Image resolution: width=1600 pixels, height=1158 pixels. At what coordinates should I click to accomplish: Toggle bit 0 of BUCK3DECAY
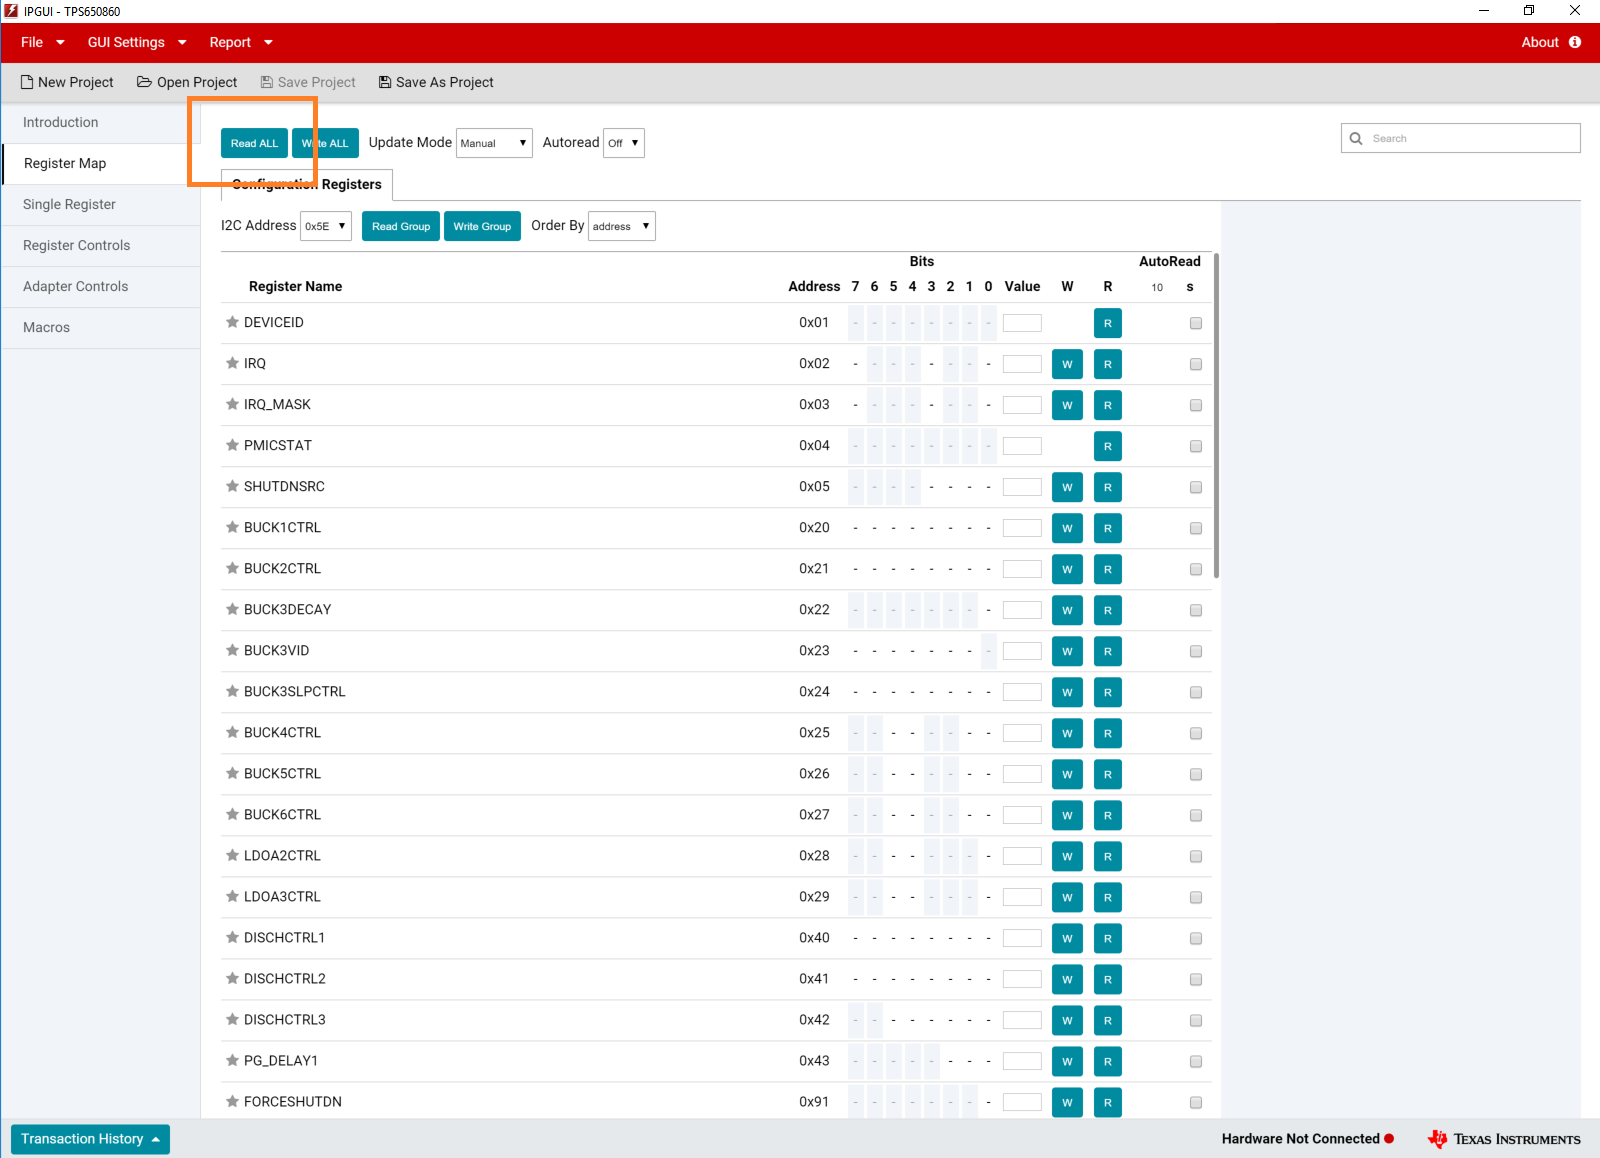click(988, 610)
